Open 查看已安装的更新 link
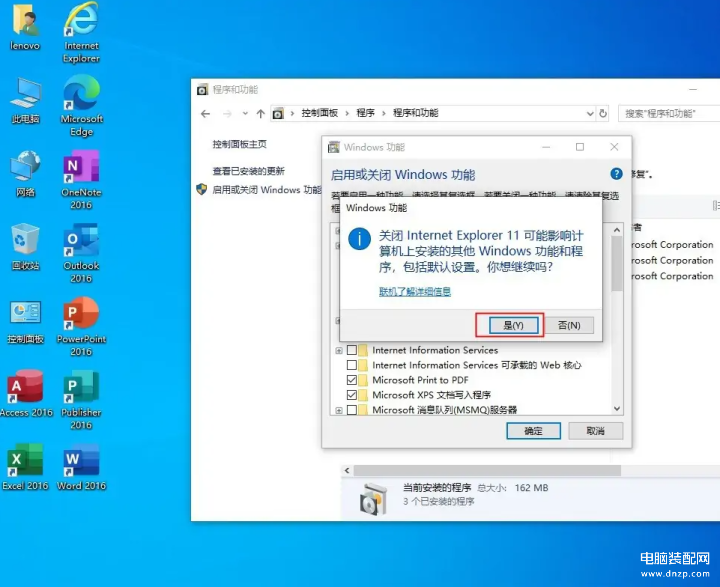This screenshot has width=720, height=587. tap(248, 171)
